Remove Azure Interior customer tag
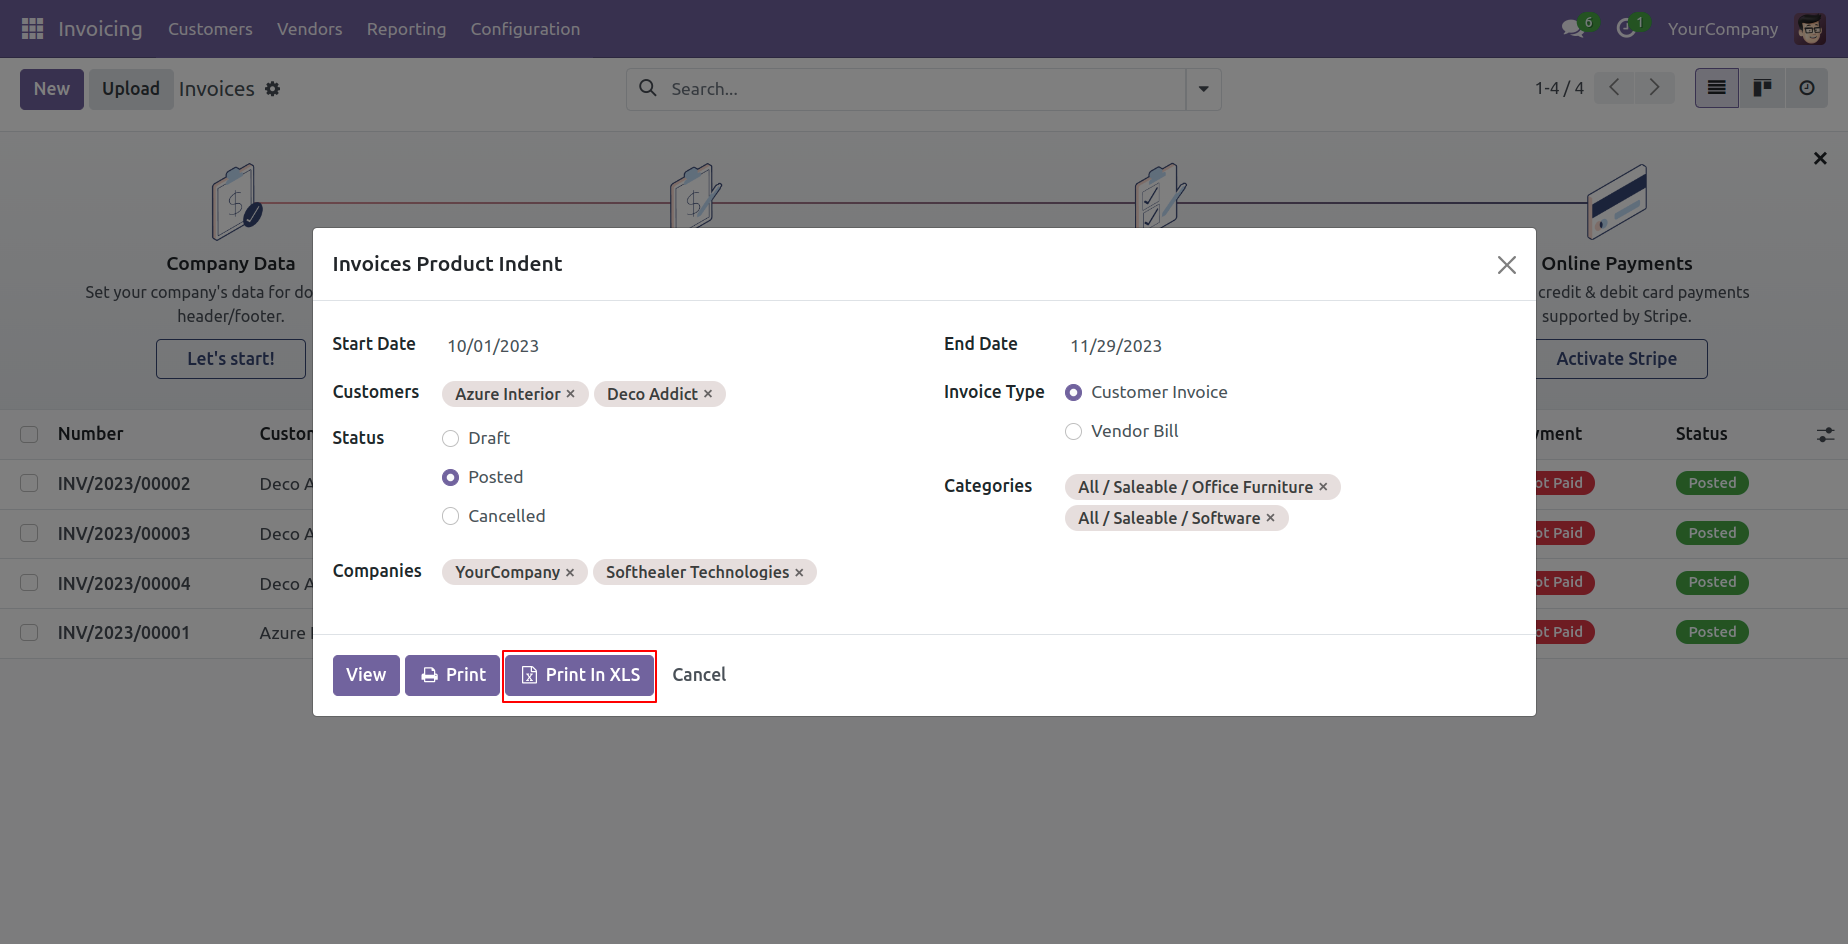Screen dimensions: 1848x944 (571, 394)
